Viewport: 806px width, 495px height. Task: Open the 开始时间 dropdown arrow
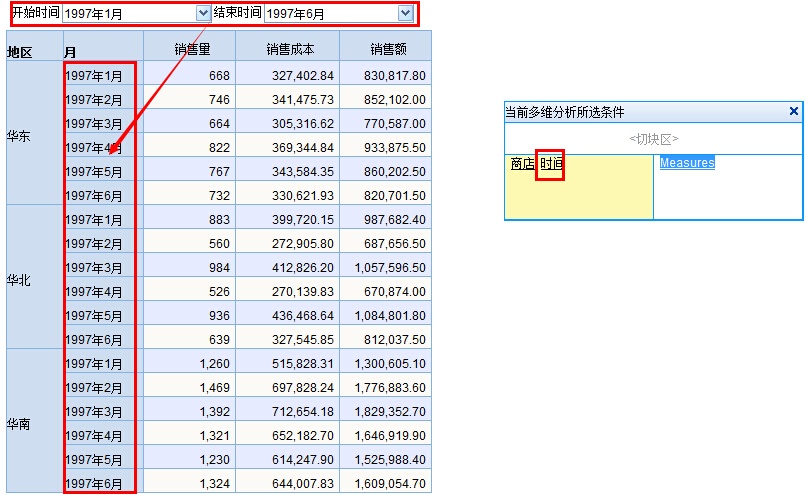click(x=204, y=13)
